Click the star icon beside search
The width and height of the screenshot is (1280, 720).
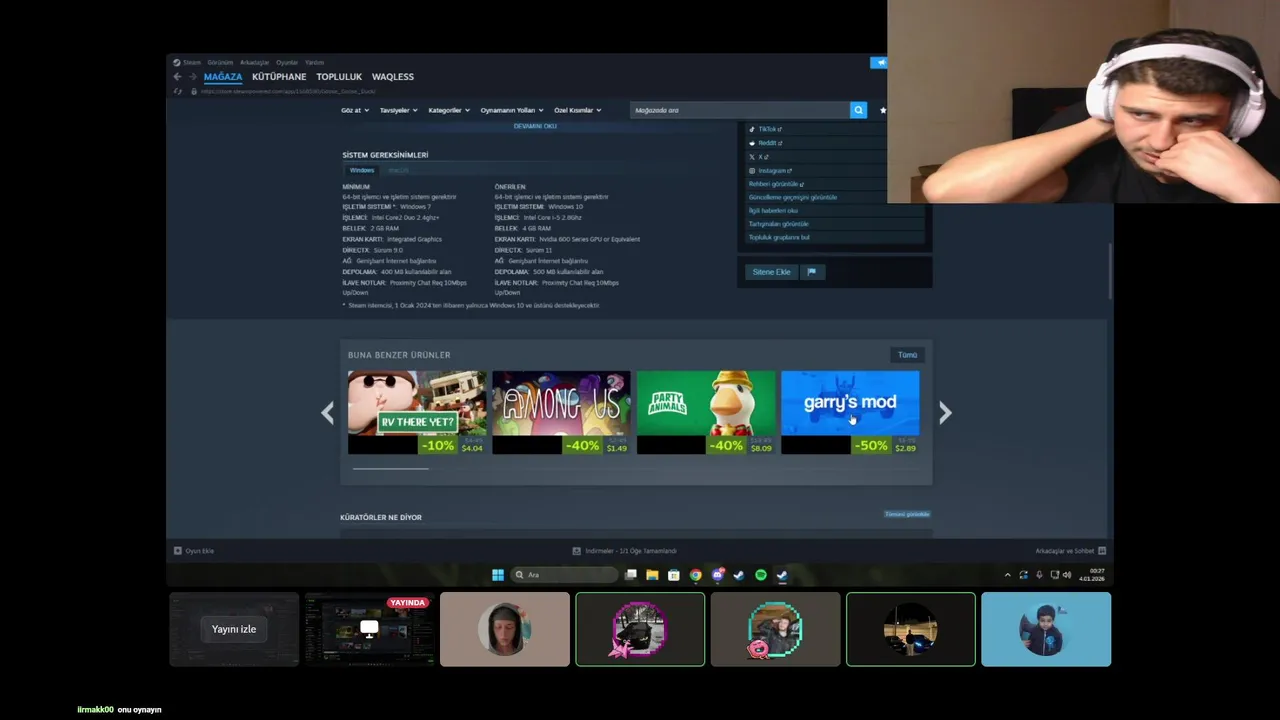(x=882, y=110)
